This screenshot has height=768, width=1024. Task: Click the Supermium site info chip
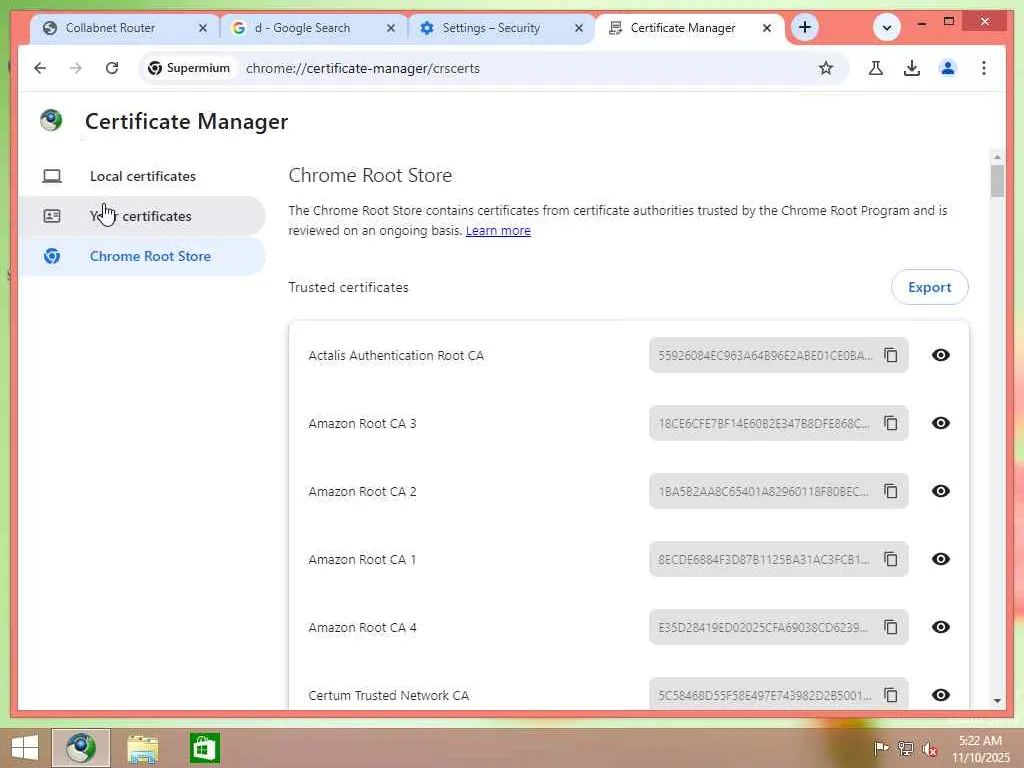[x=189, y=68]
